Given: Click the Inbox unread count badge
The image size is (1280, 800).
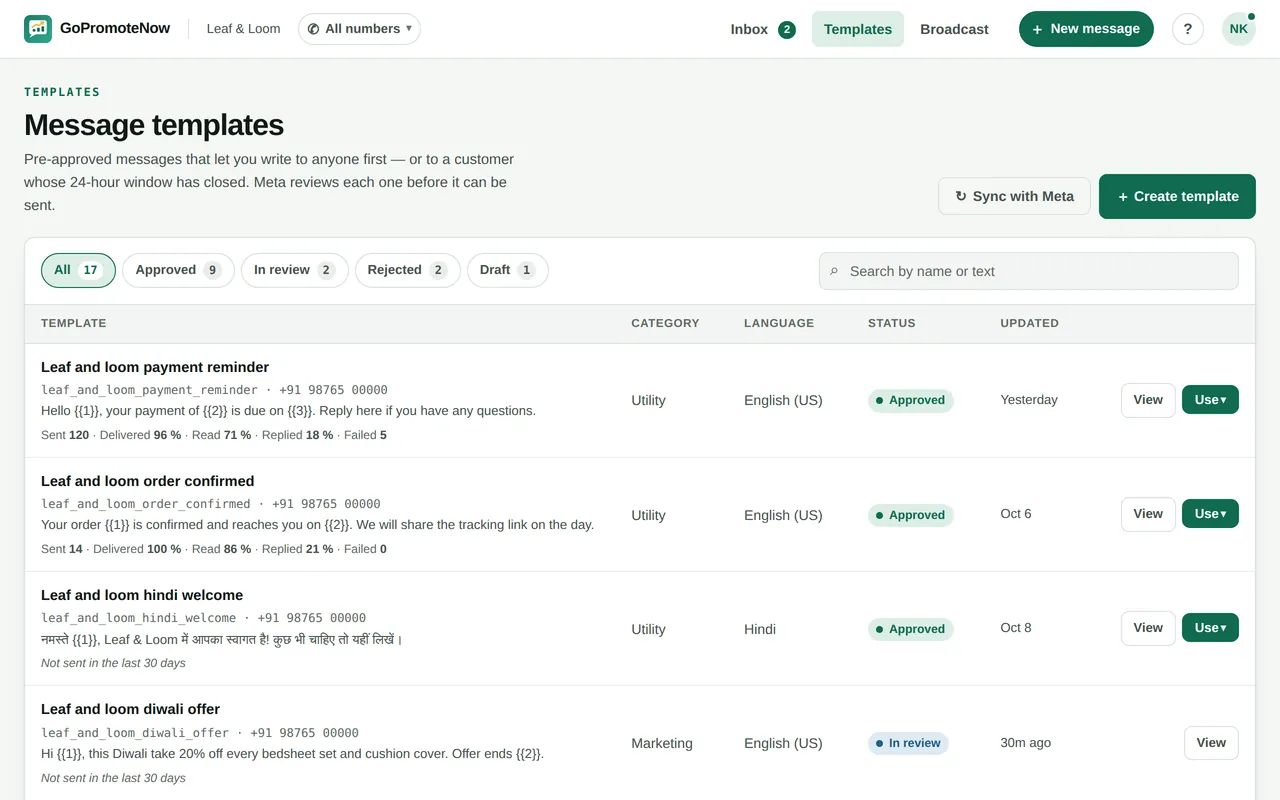Looking at the screenshot, I should tap(787, 29).
